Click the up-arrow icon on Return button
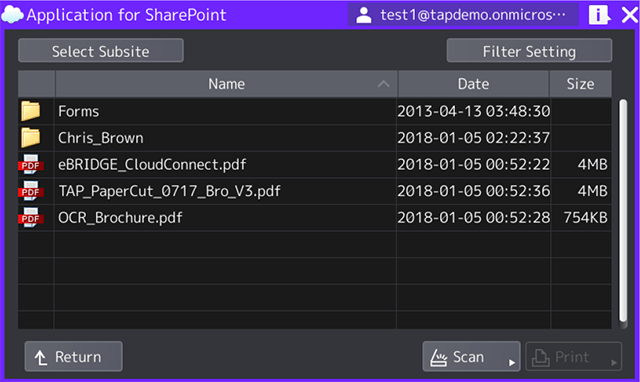 tap(40, 358)
